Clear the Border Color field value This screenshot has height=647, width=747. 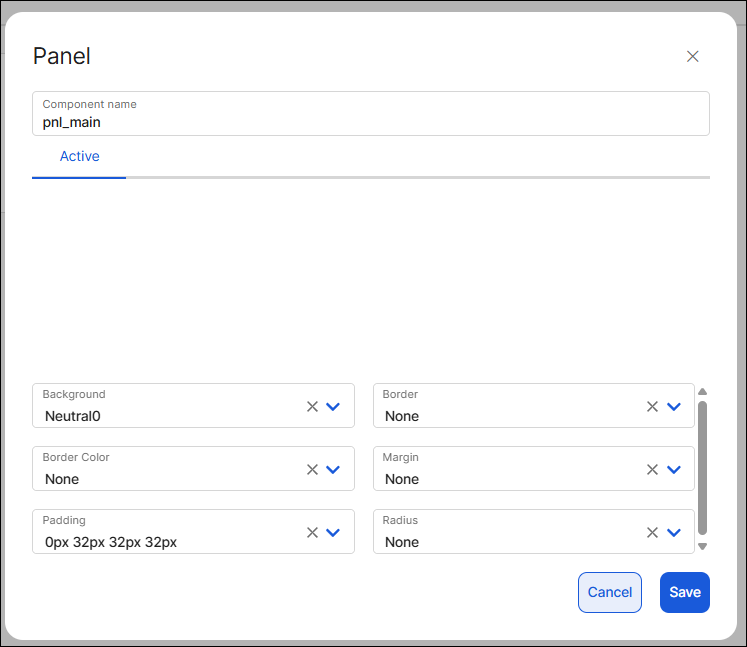click(312, 469)
